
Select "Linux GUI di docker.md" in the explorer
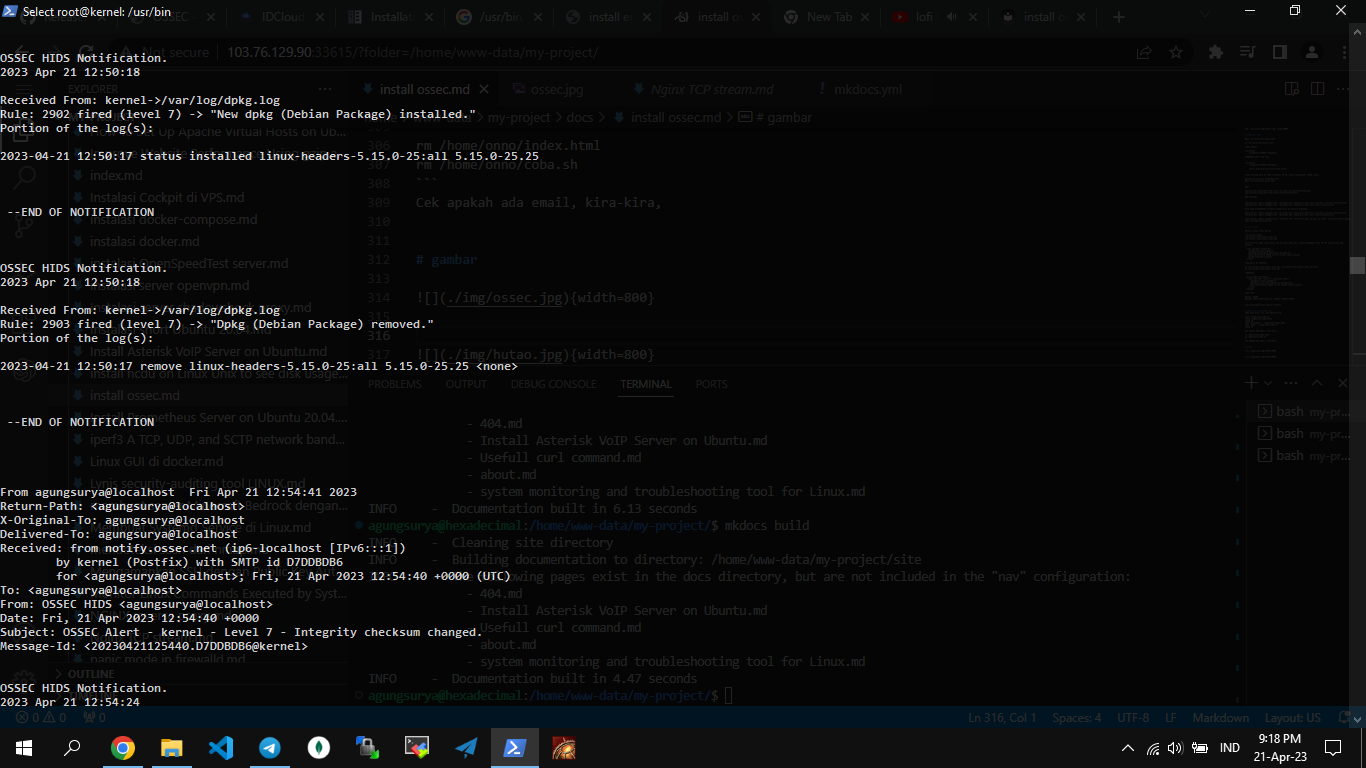(x=156, y=461)
